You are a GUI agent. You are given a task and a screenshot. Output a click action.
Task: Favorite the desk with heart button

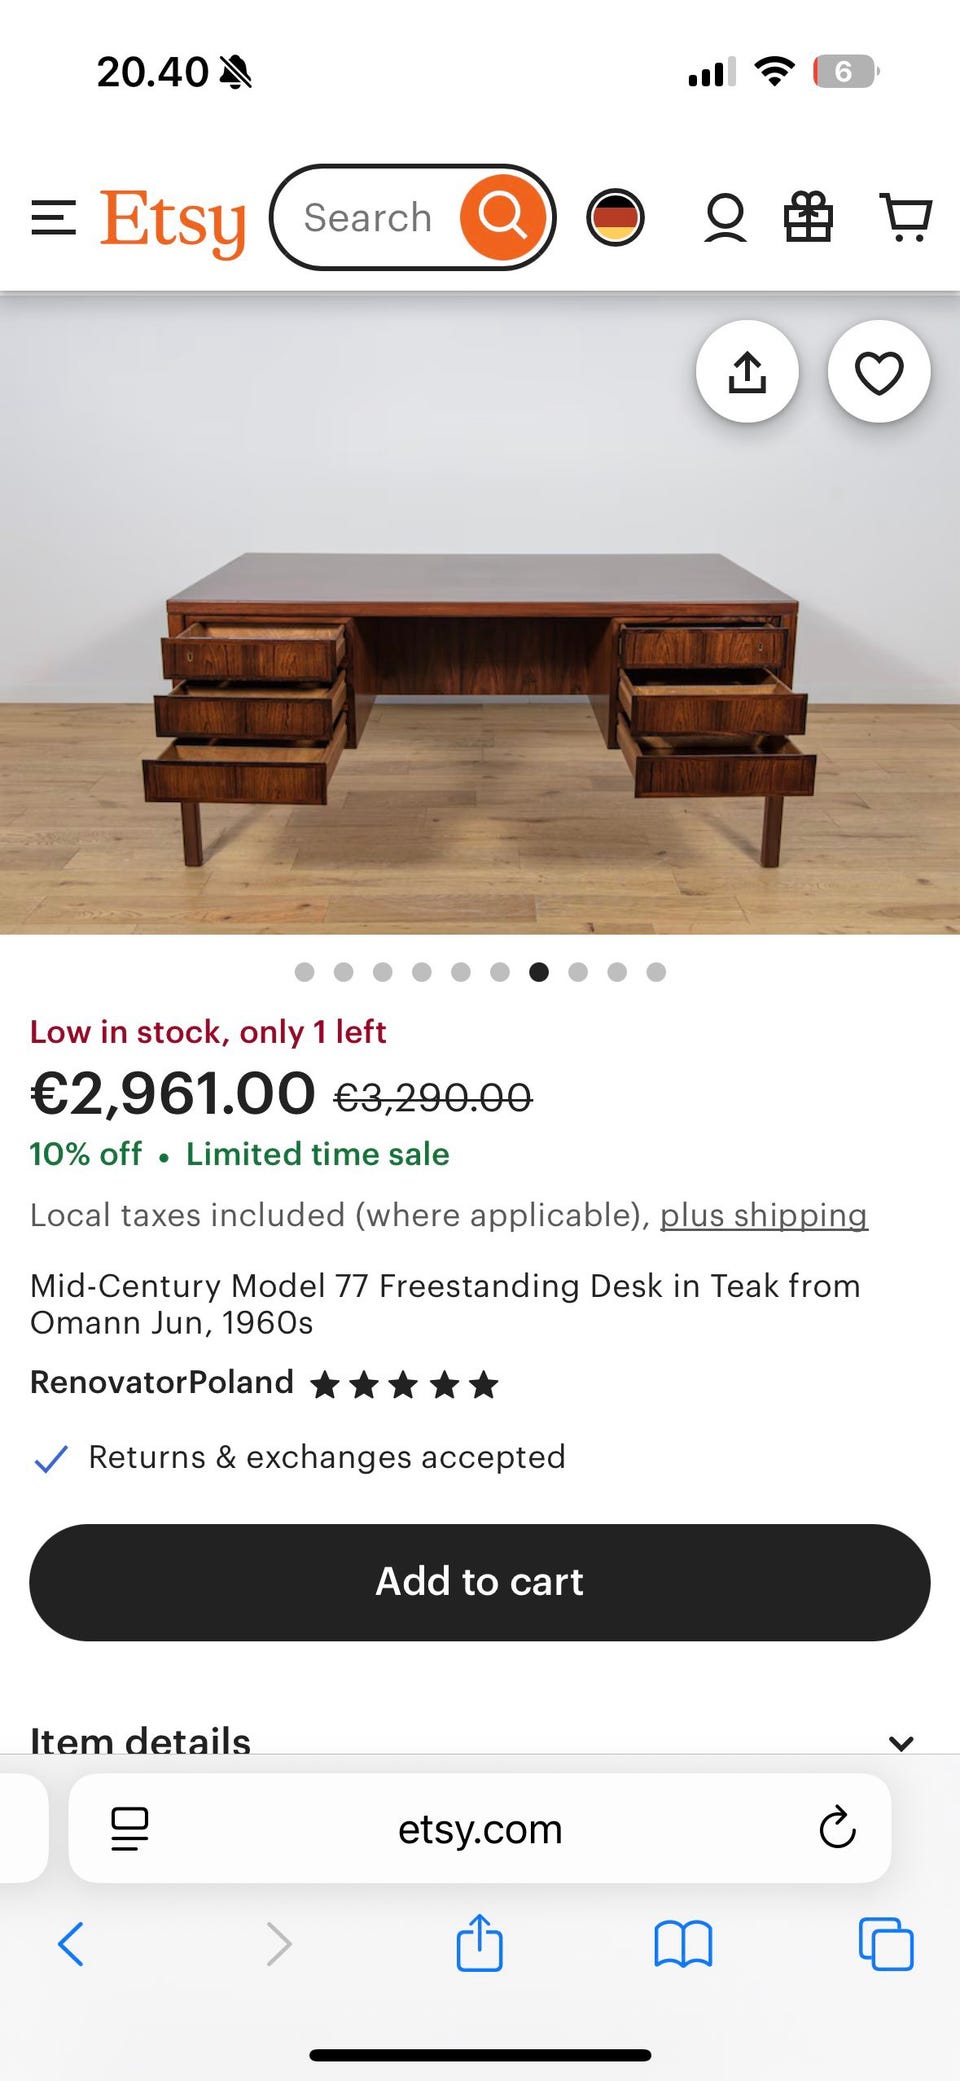(879, 372)
